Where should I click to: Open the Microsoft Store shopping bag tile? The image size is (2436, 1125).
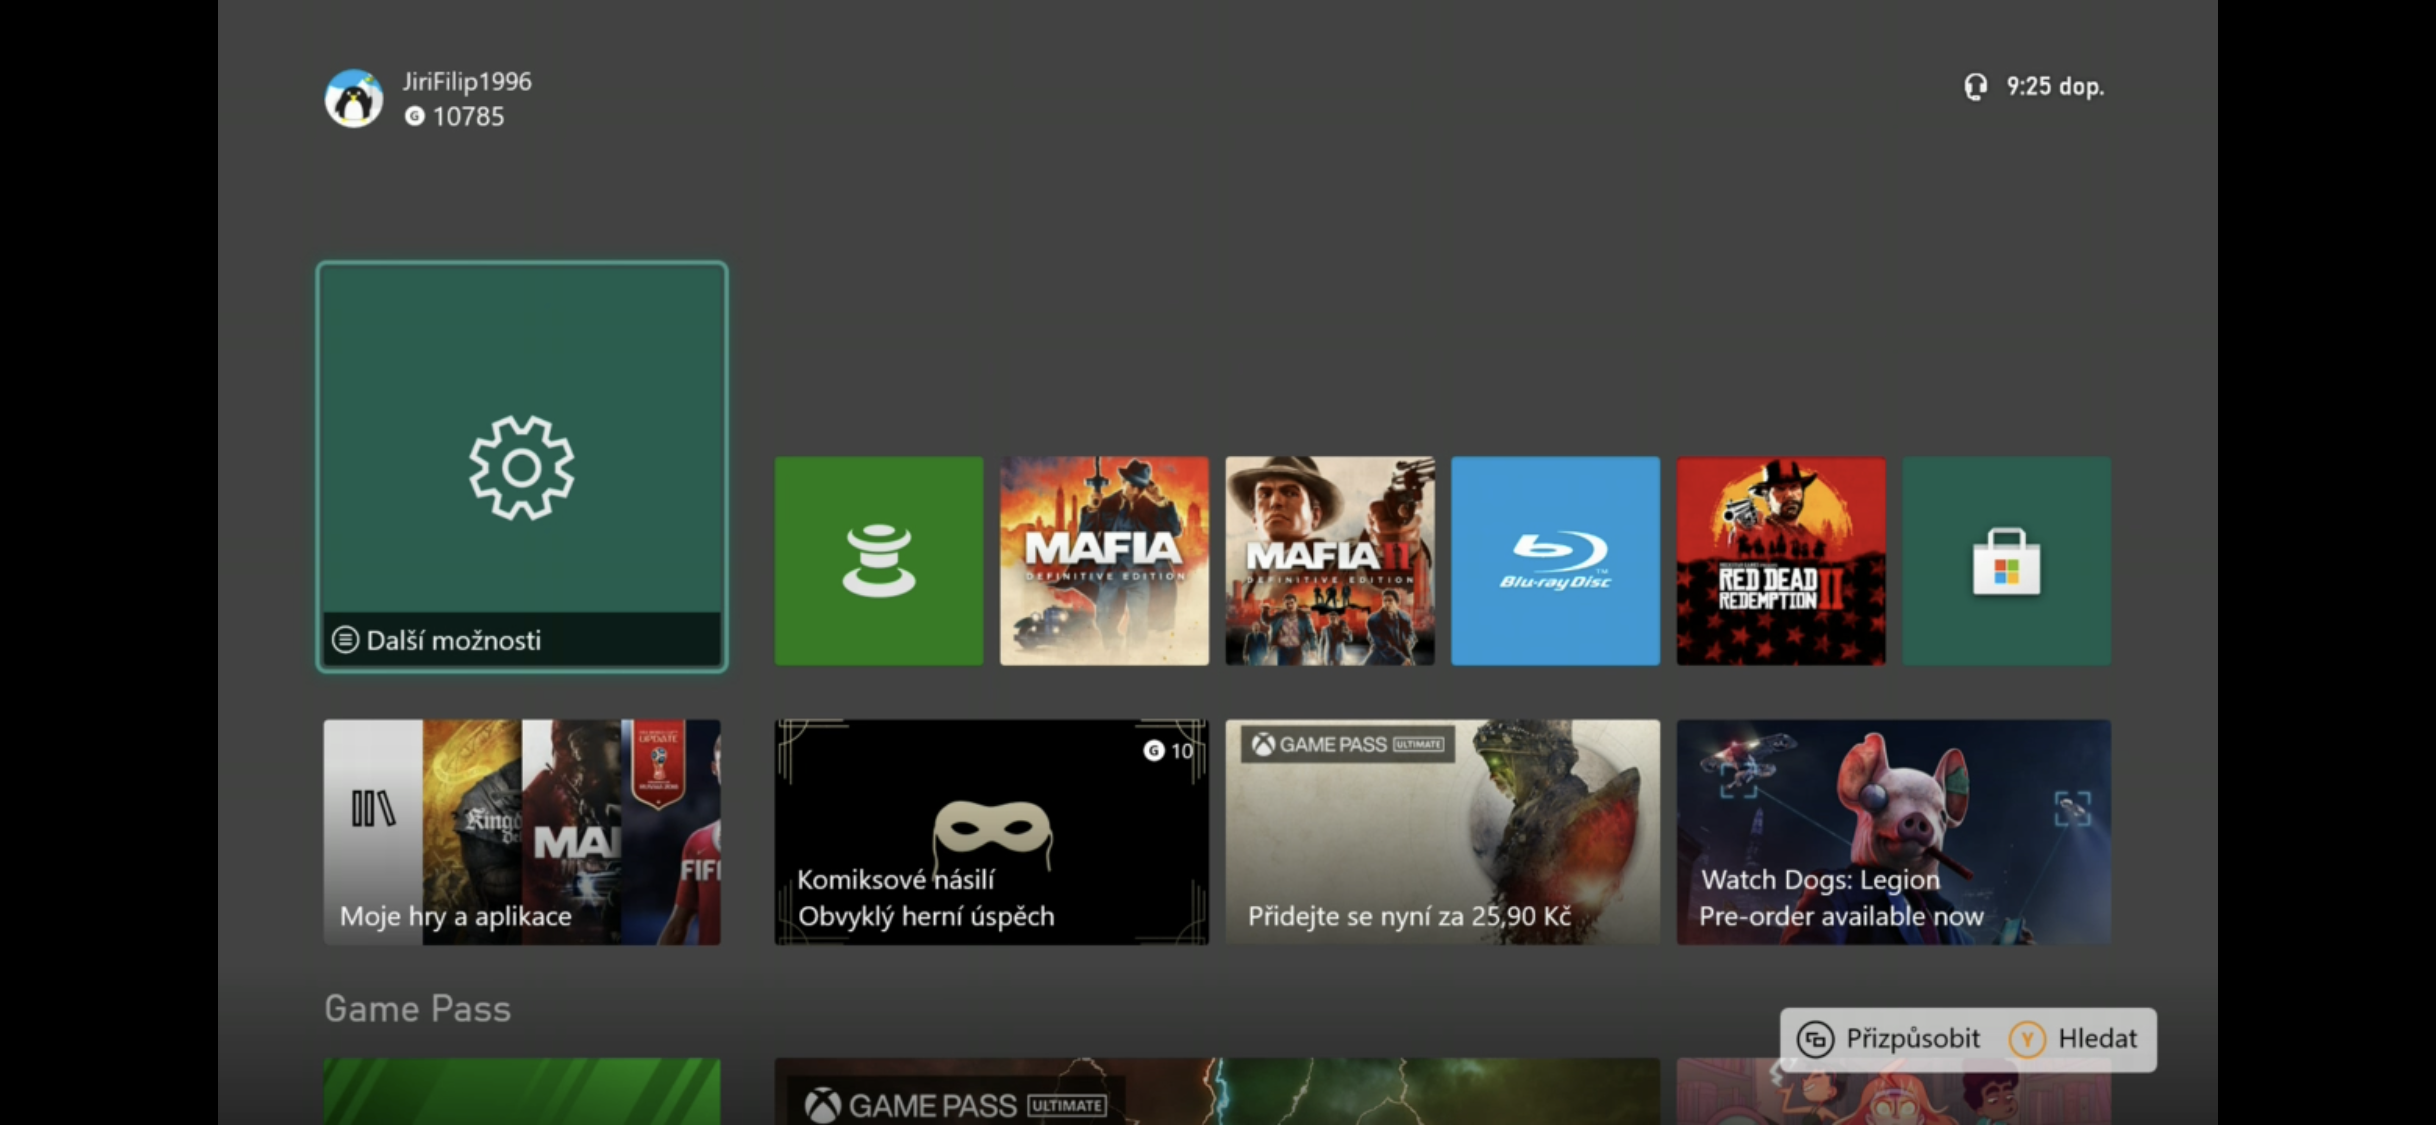pyautogui.click(x=2006, y=561)
